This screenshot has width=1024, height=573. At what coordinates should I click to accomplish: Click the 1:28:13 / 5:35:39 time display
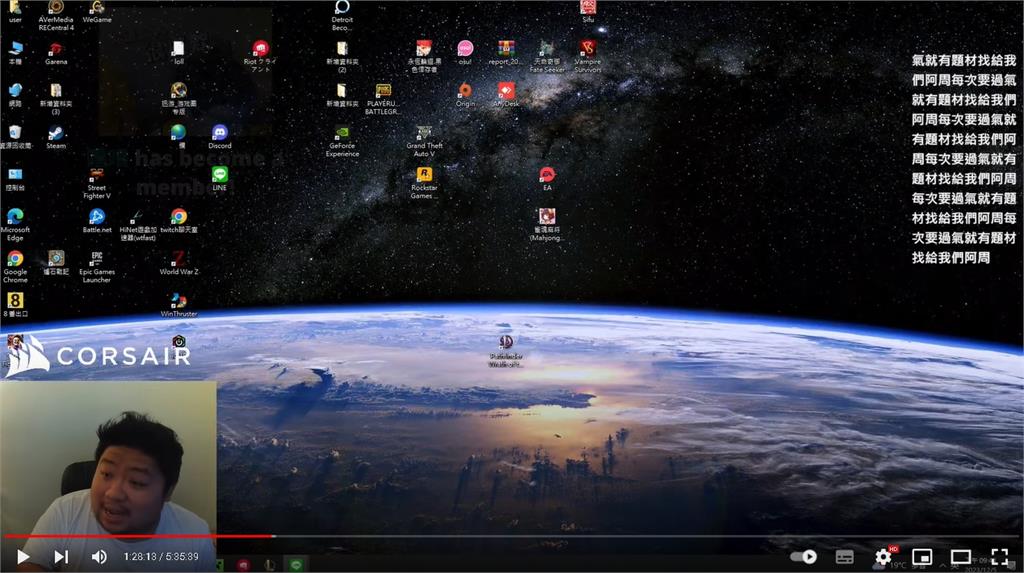(x=161, y=557)
